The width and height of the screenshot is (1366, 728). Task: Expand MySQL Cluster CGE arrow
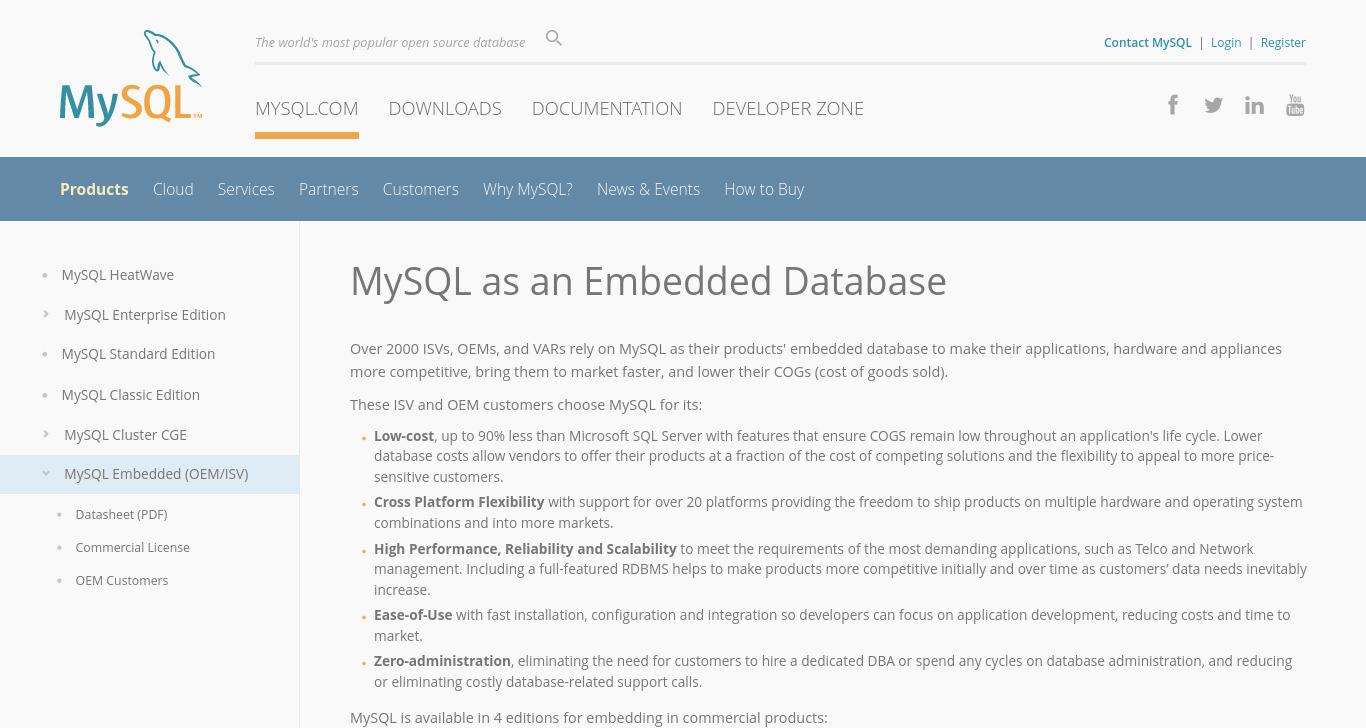46,434
